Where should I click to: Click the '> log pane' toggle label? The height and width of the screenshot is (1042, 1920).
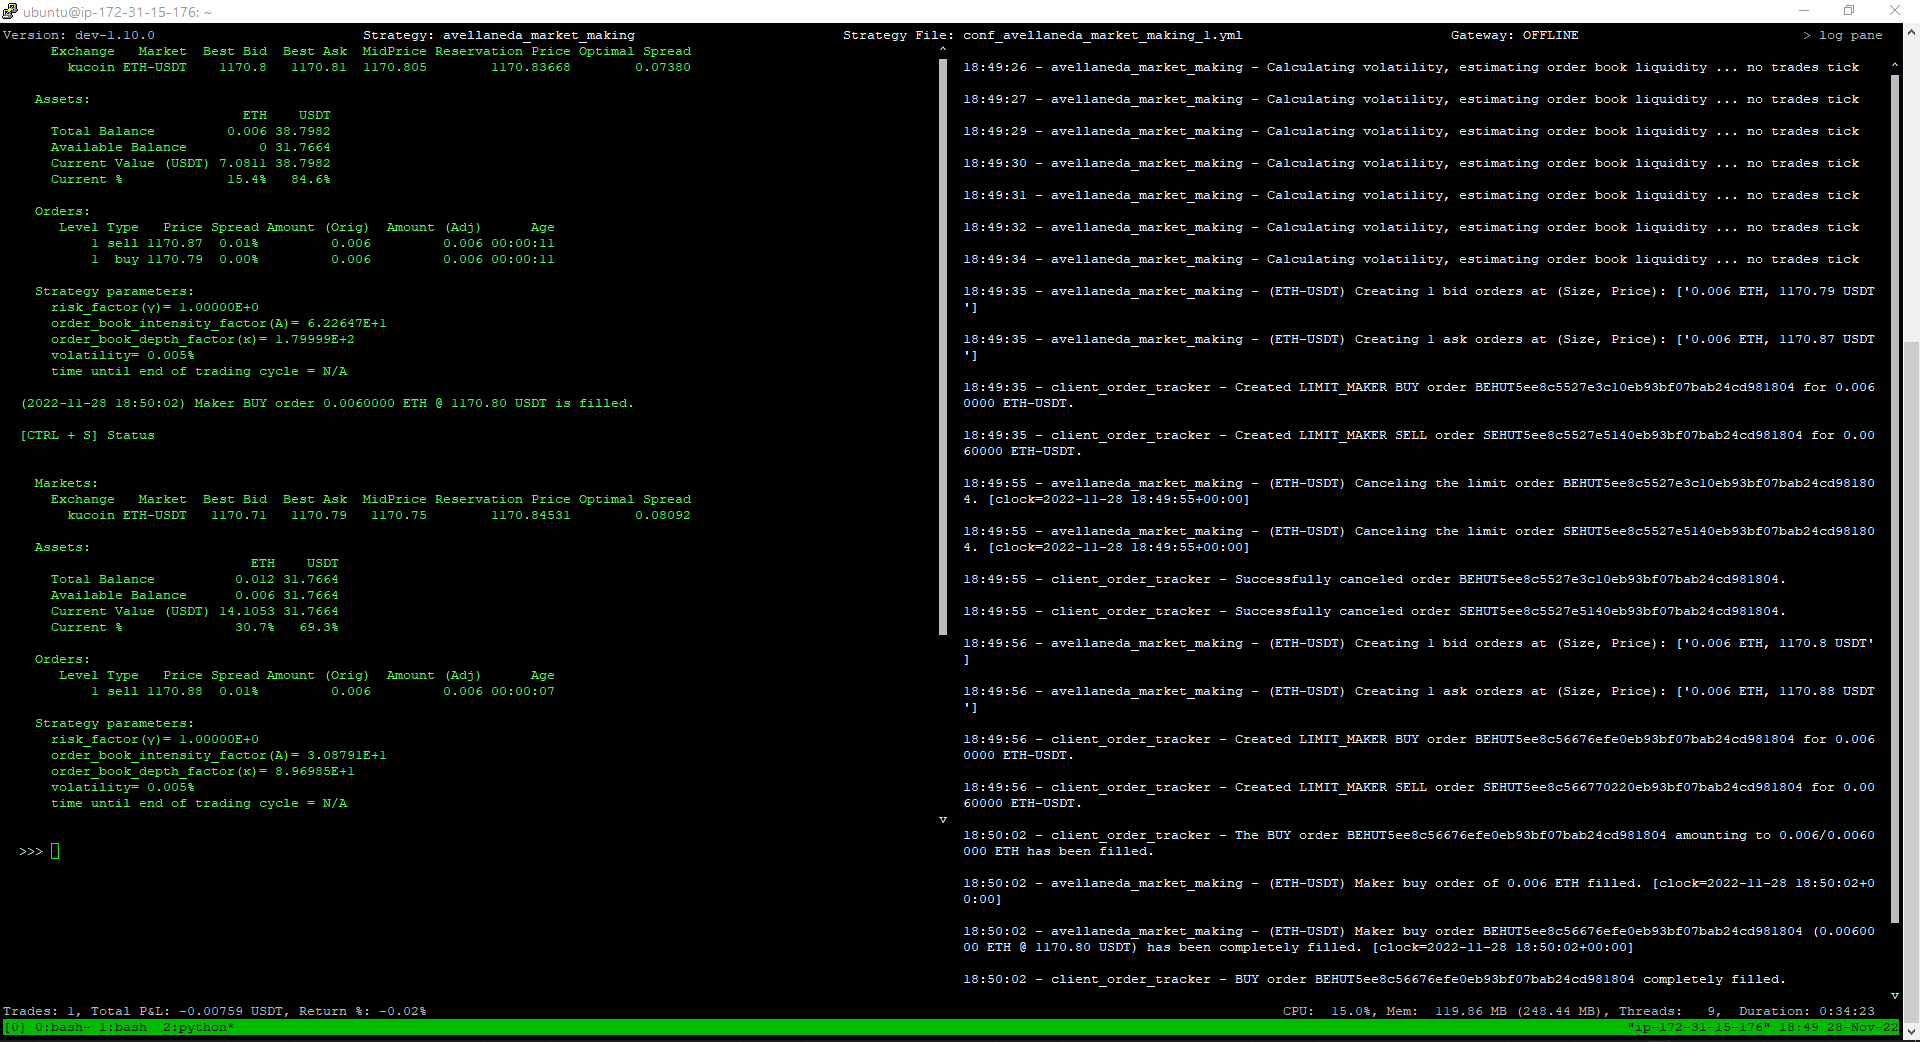1842,35
